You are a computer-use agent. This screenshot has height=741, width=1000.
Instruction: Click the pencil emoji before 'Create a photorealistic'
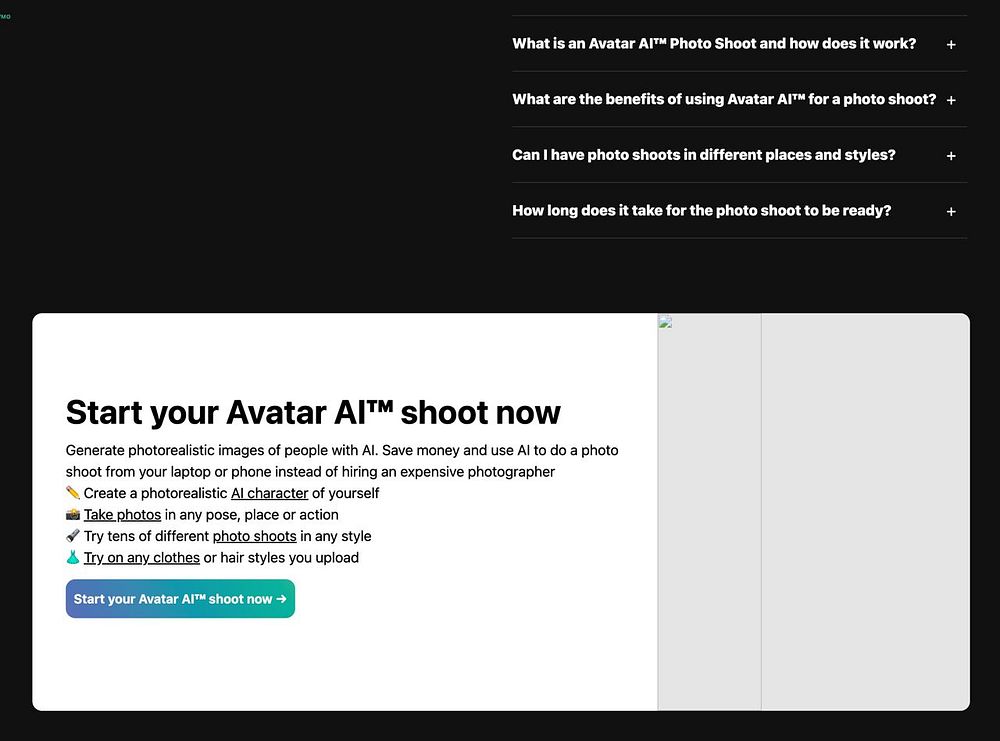coord(73,493)
